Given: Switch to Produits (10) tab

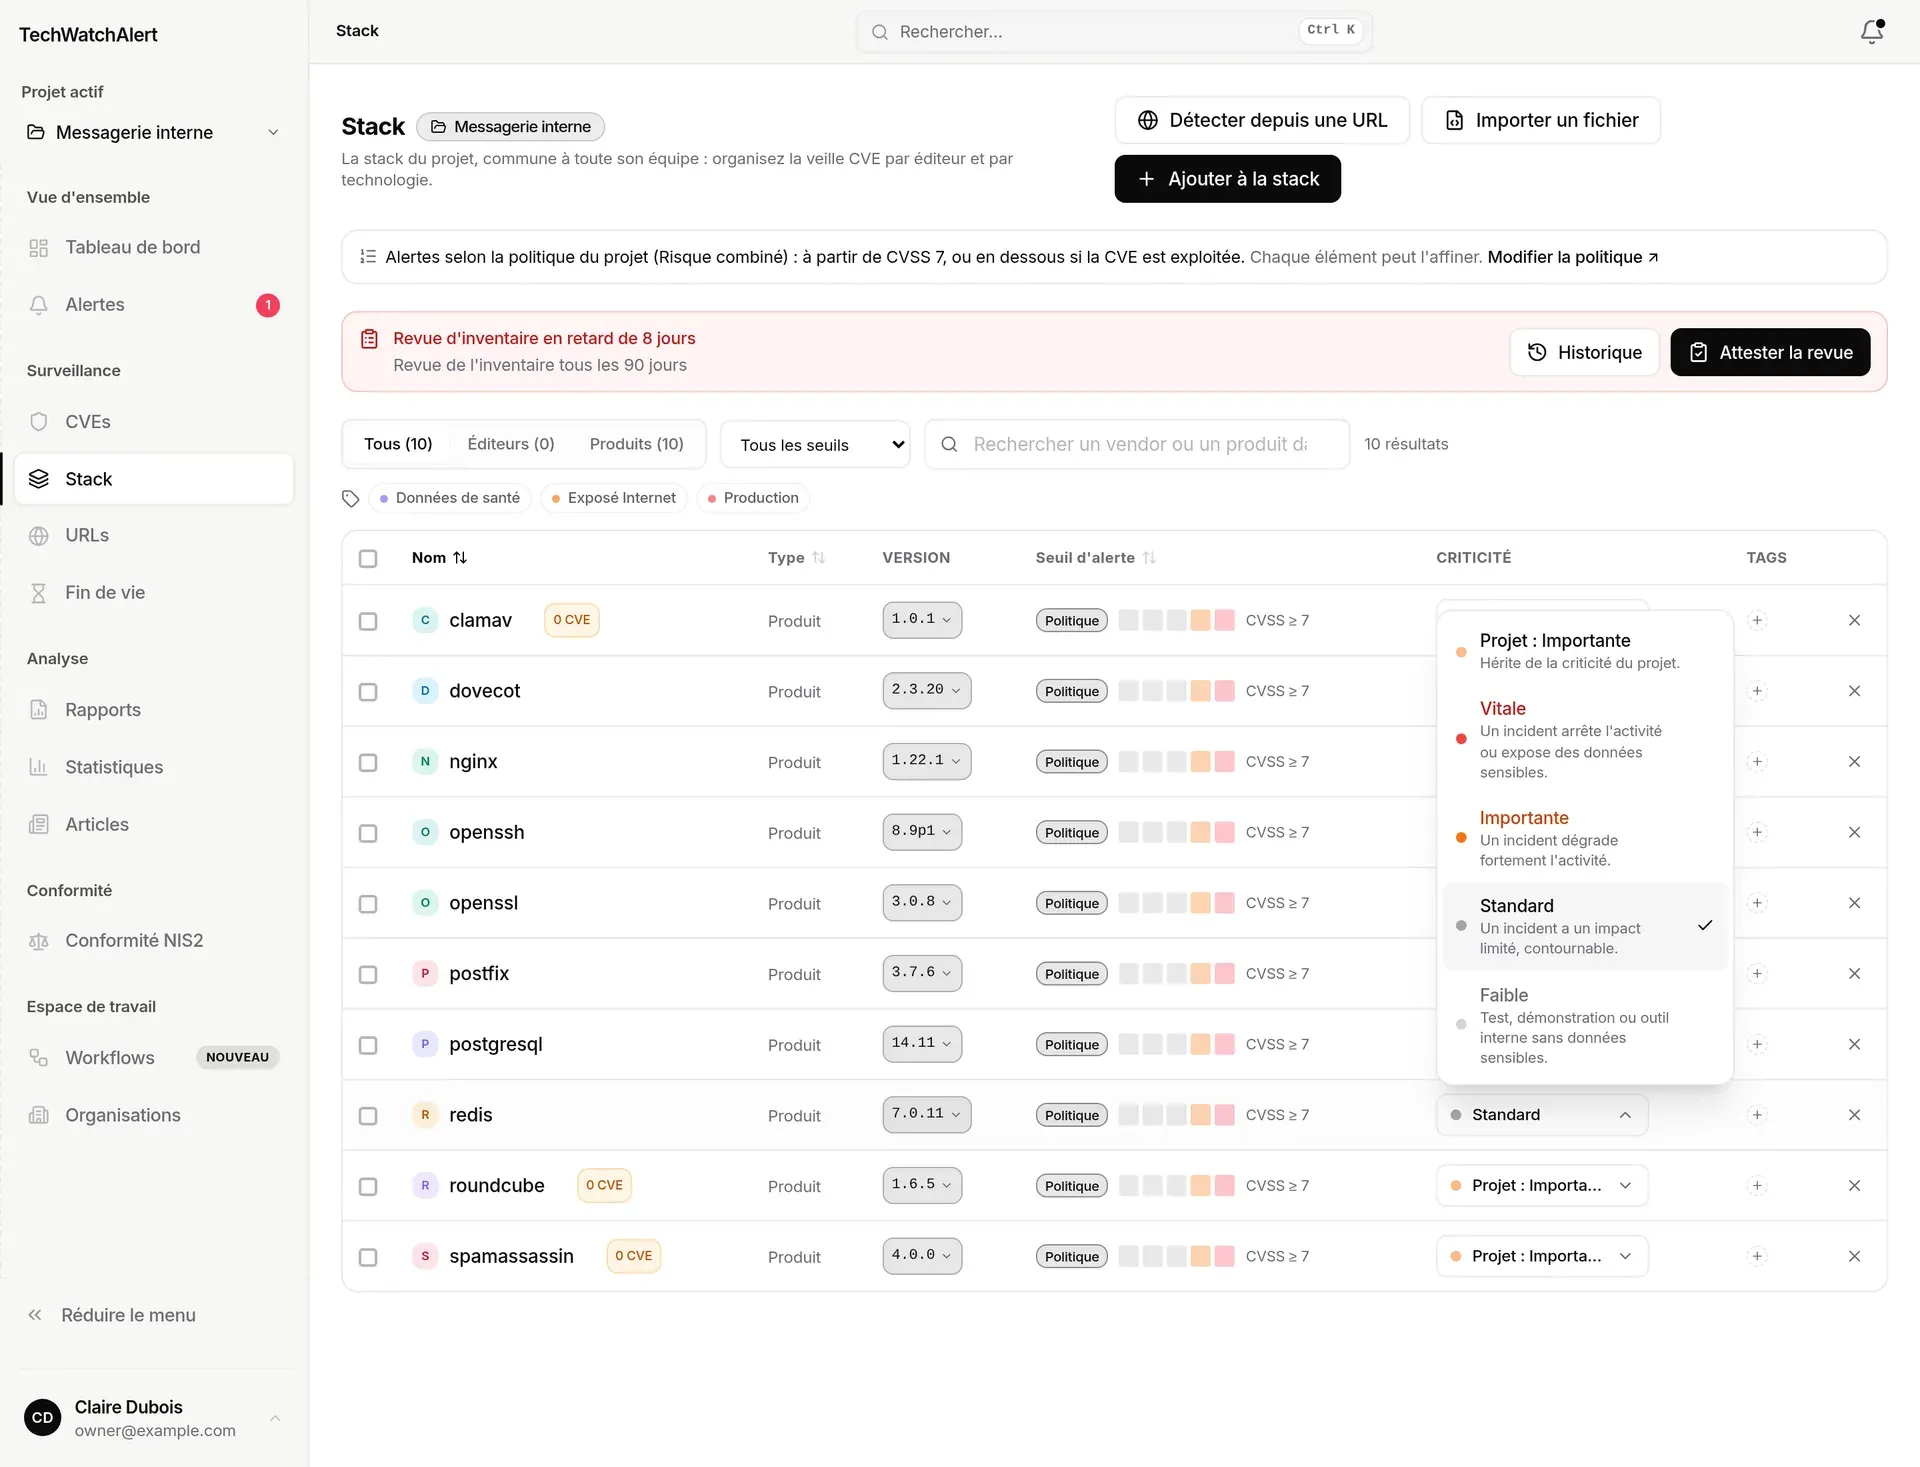Looking at the screenshot, I should (637, 444).
